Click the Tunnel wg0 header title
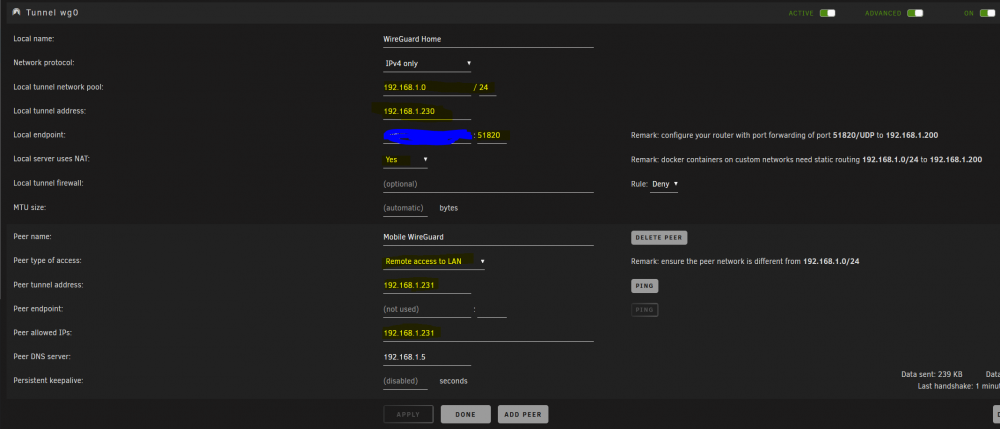Viewport: 1000px width, 429px height. coord(53,12)
